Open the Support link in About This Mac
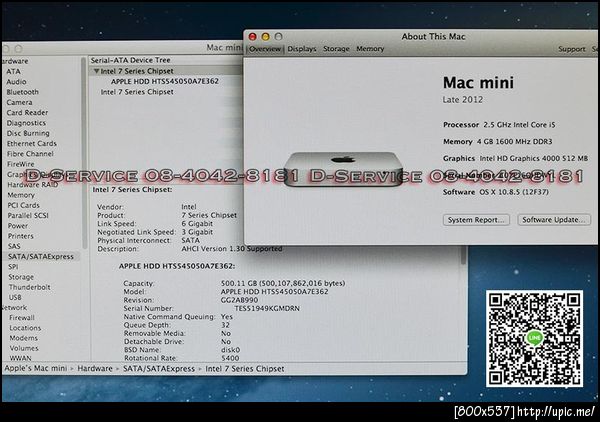Image resolution: width=600 pixels, height=422 pixels. pyautogui.click(x=572, y=49)
